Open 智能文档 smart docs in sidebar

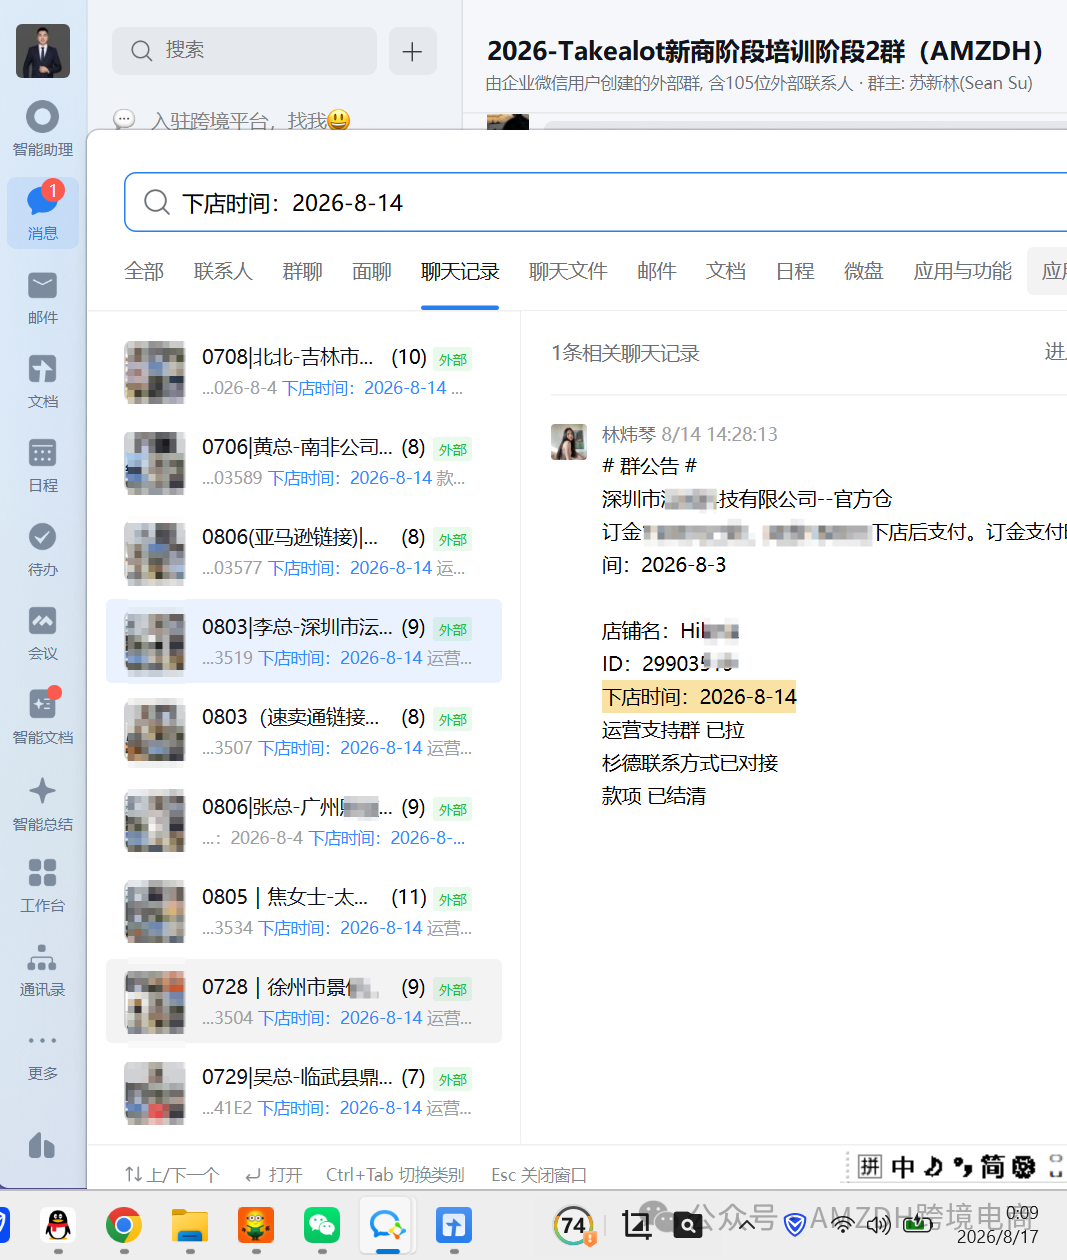[42, 716]
